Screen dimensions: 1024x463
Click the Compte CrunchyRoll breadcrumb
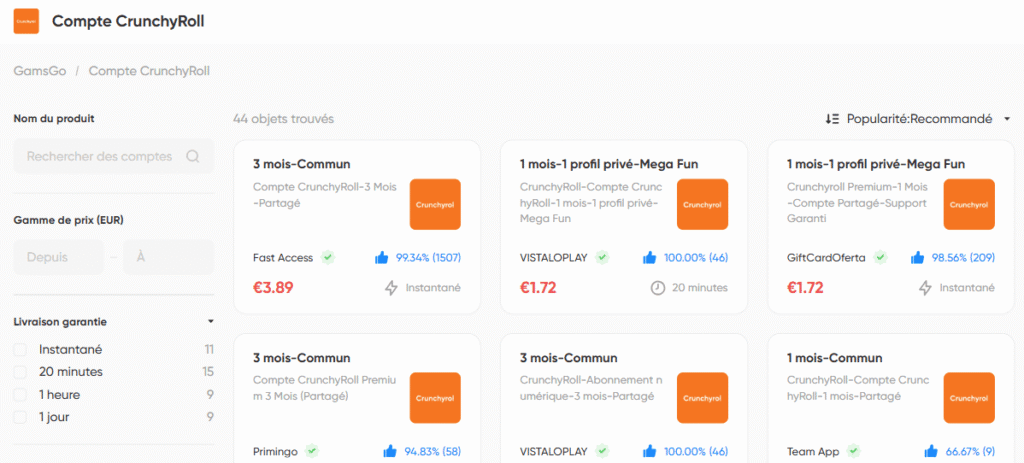point(149,71)
